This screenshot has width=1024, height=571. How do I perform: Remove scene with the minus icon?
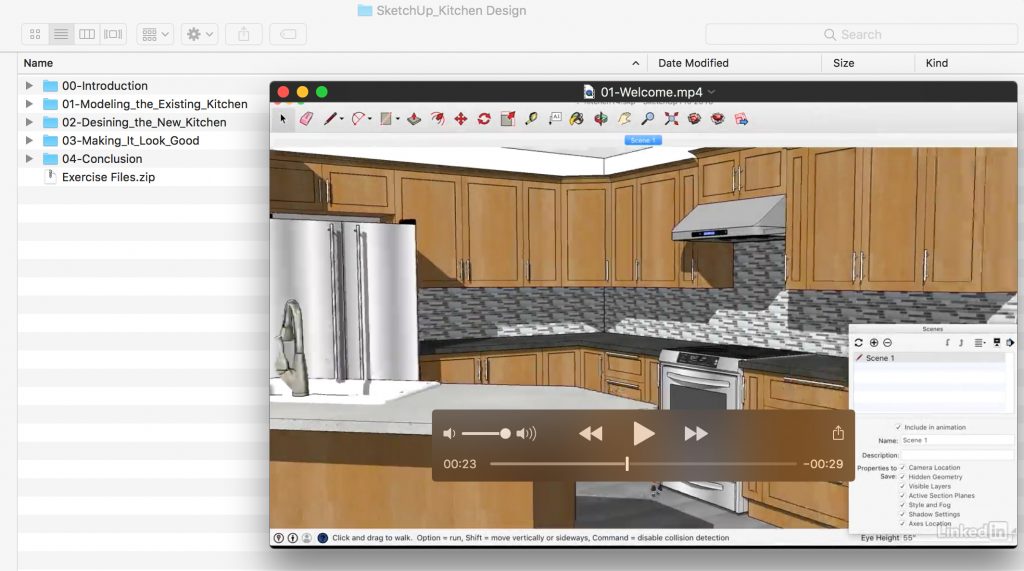pos(887,342)
